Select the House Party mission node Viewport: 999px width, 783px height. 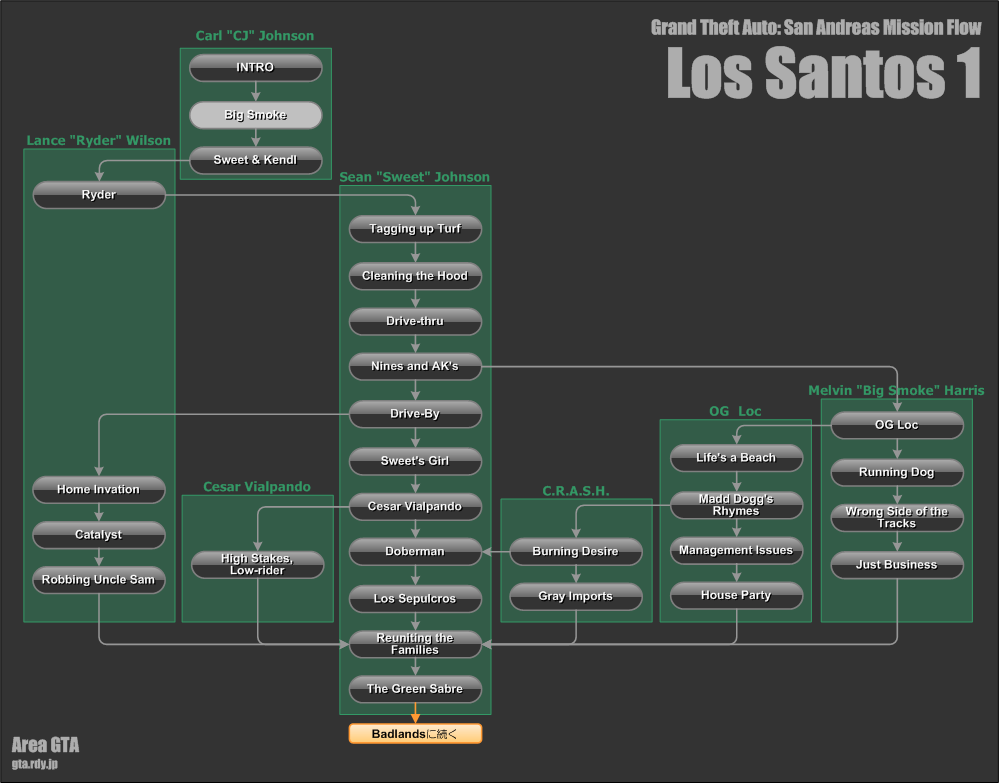click(x=737, y=596)
